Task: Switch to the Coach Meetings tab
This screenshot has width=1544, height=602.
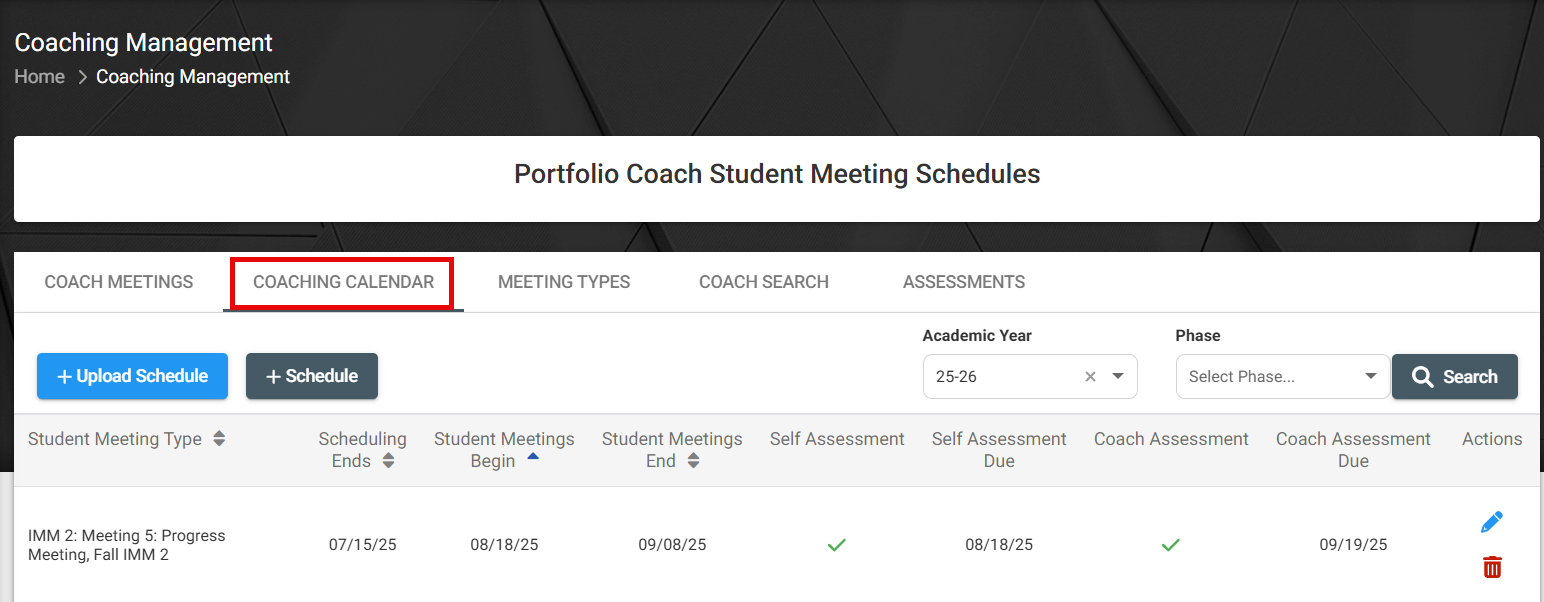Action: tap(119, 282)
